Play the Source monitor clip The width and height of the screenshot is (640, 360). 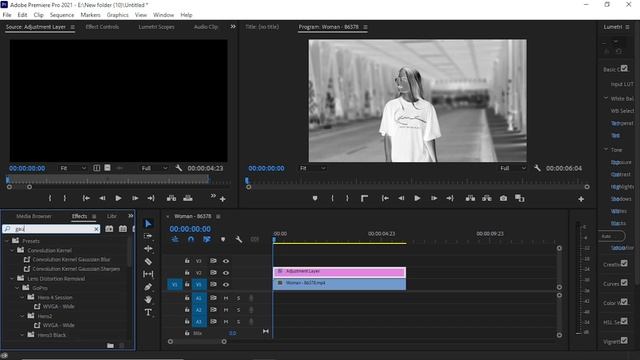point(118,198)
